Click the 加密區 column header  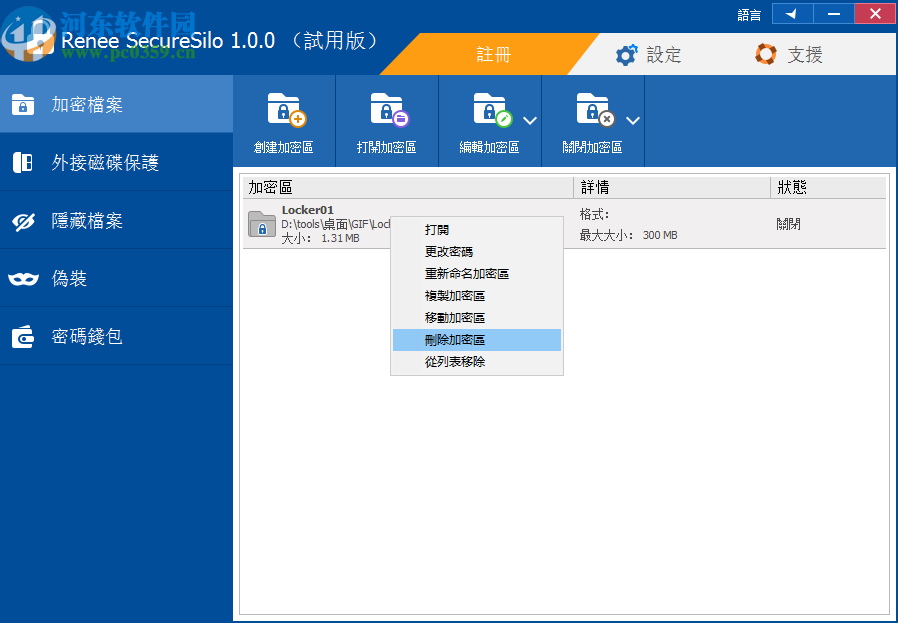click(408, 187)
